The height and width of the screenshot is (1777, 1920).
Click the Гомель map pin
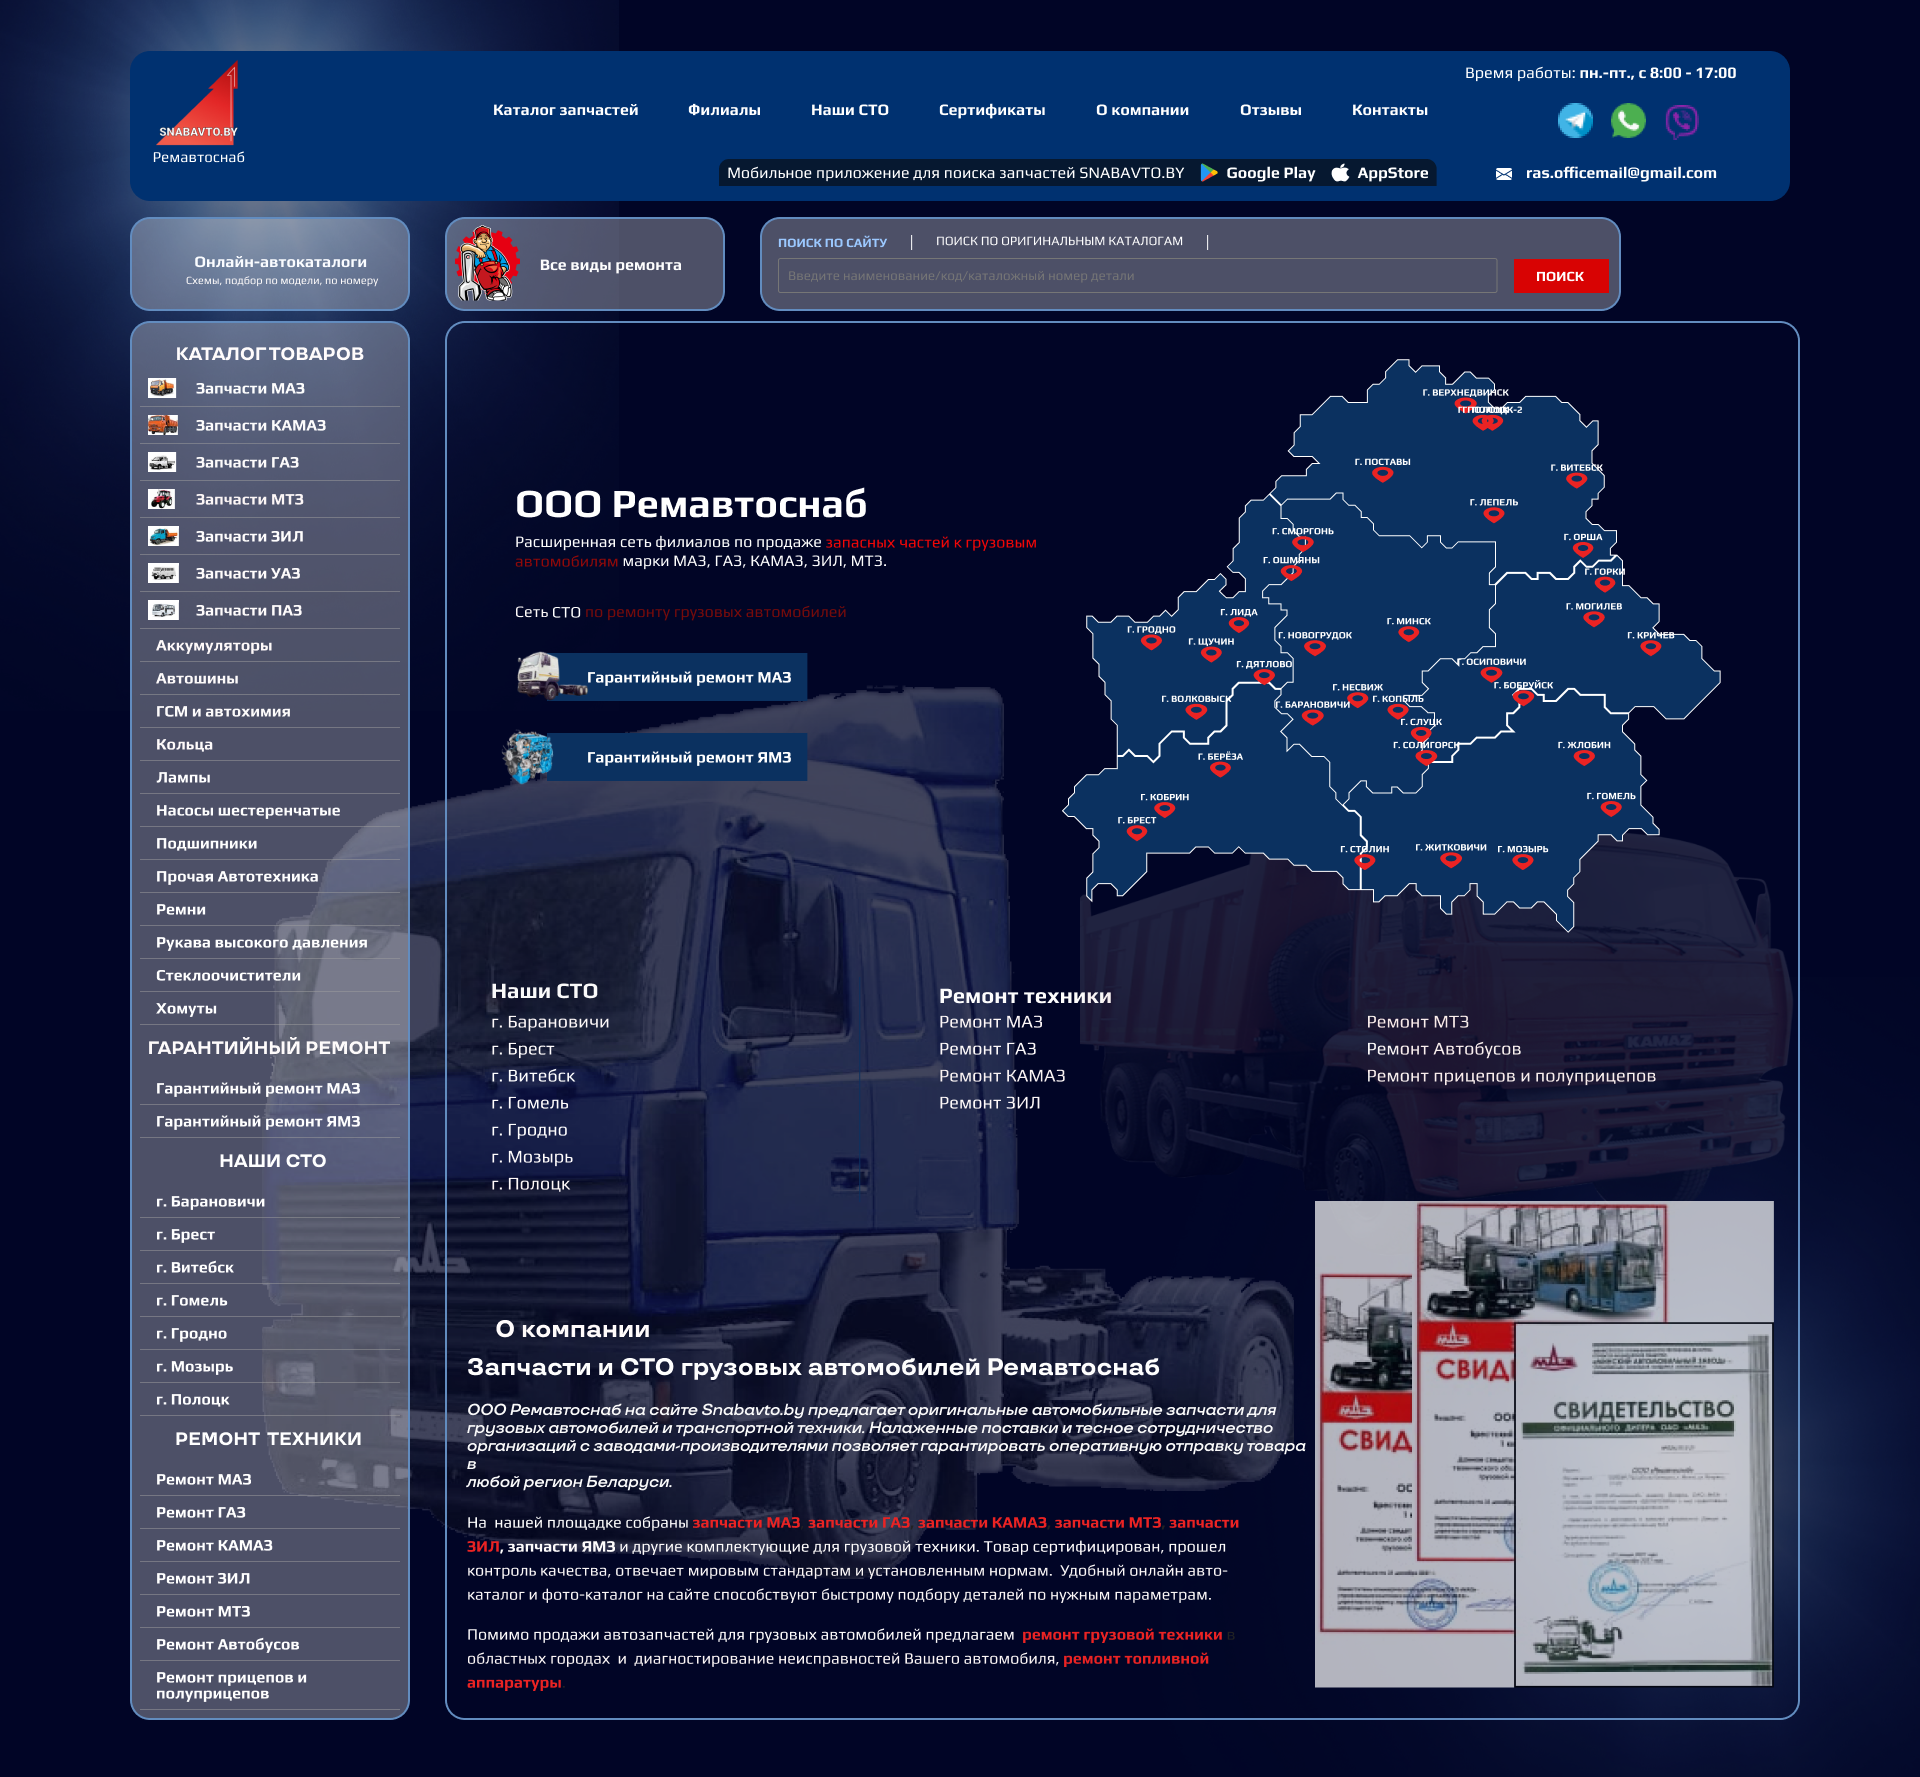pos(1611,809)
